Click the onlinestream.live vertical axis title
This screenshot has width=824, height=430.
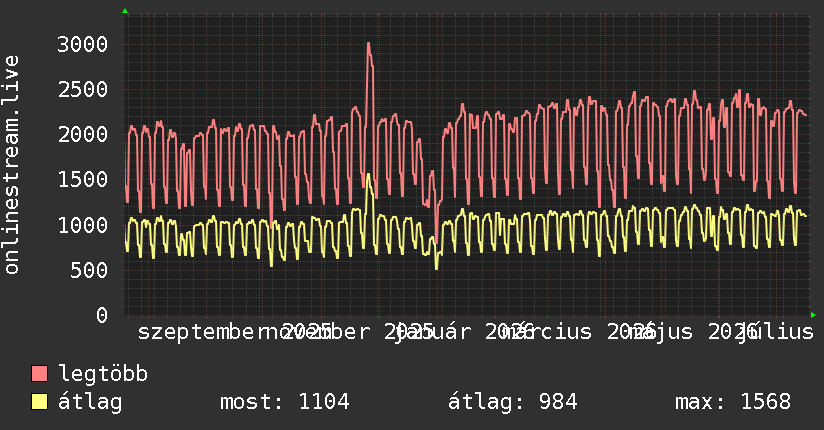coord(12,165)
